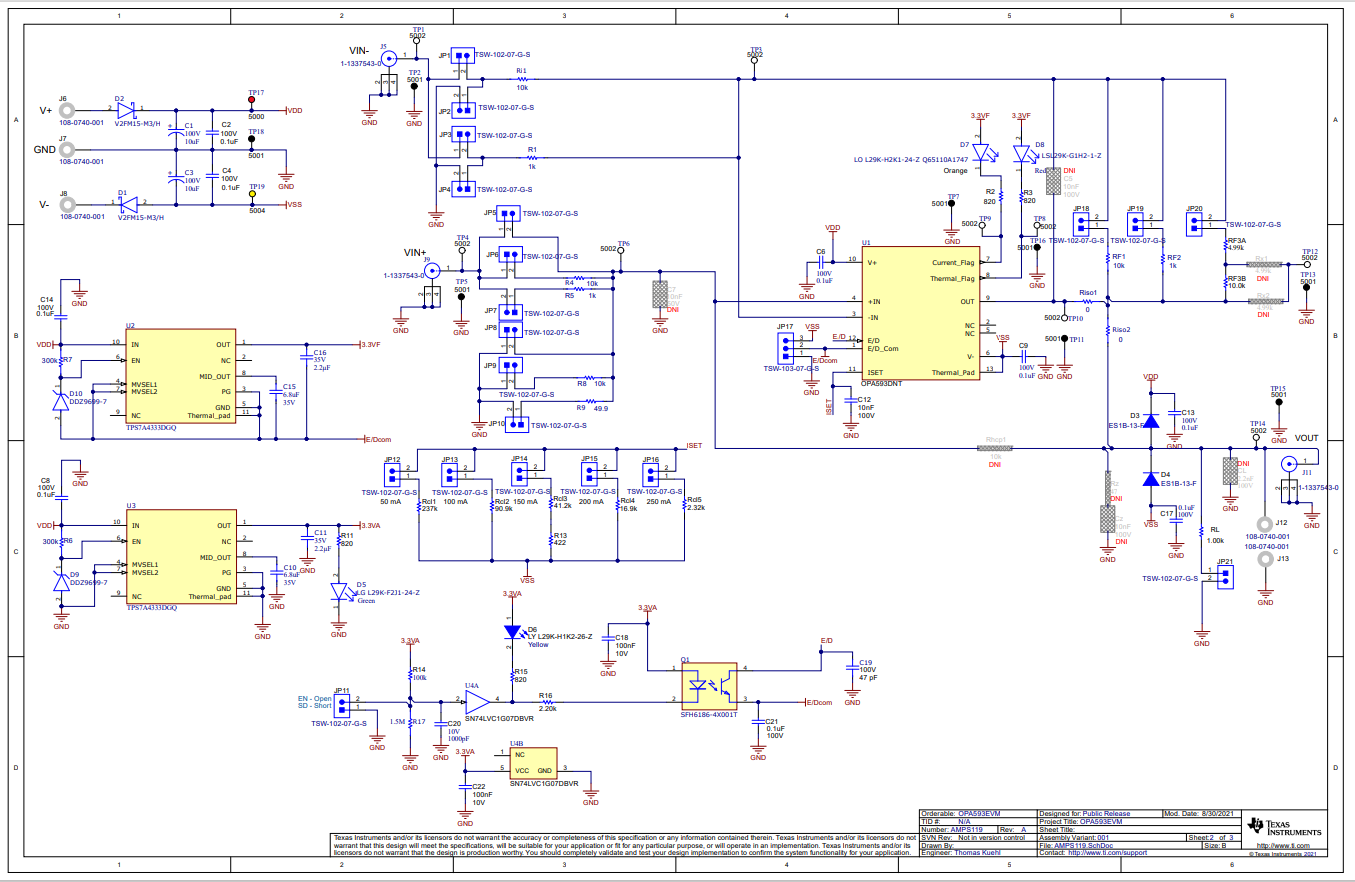Image resolution: width=1355 pixels, height=882 pixels.
Task: Select the JP13 100 mA current-limit jumper
Action: click(x=450, y=473)
